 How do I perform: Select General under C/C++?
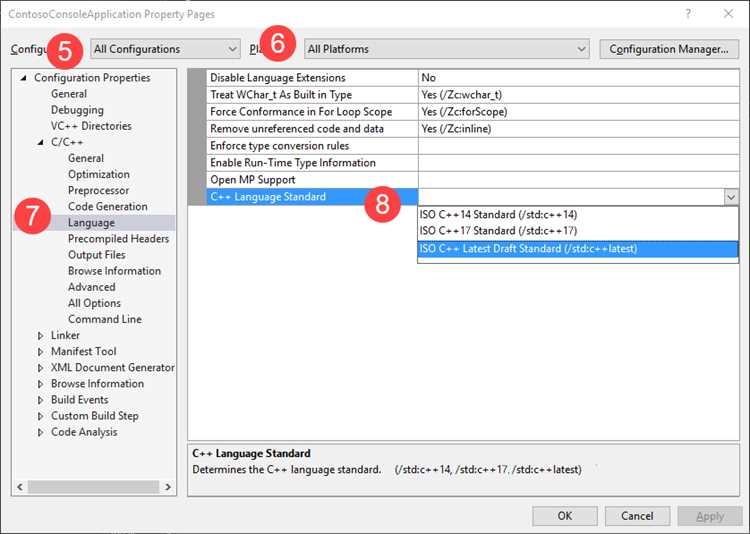coord(86,158)
